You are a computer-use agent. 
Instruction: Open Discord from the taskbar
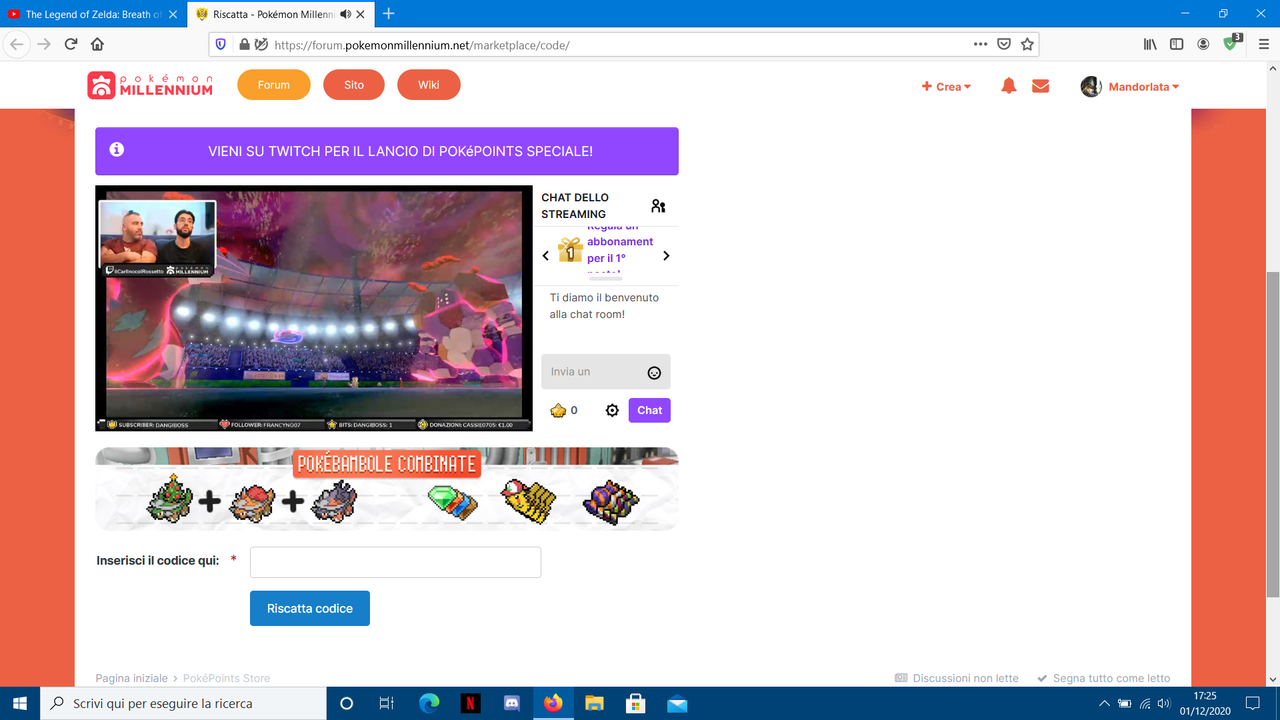(x=511, y=704)
